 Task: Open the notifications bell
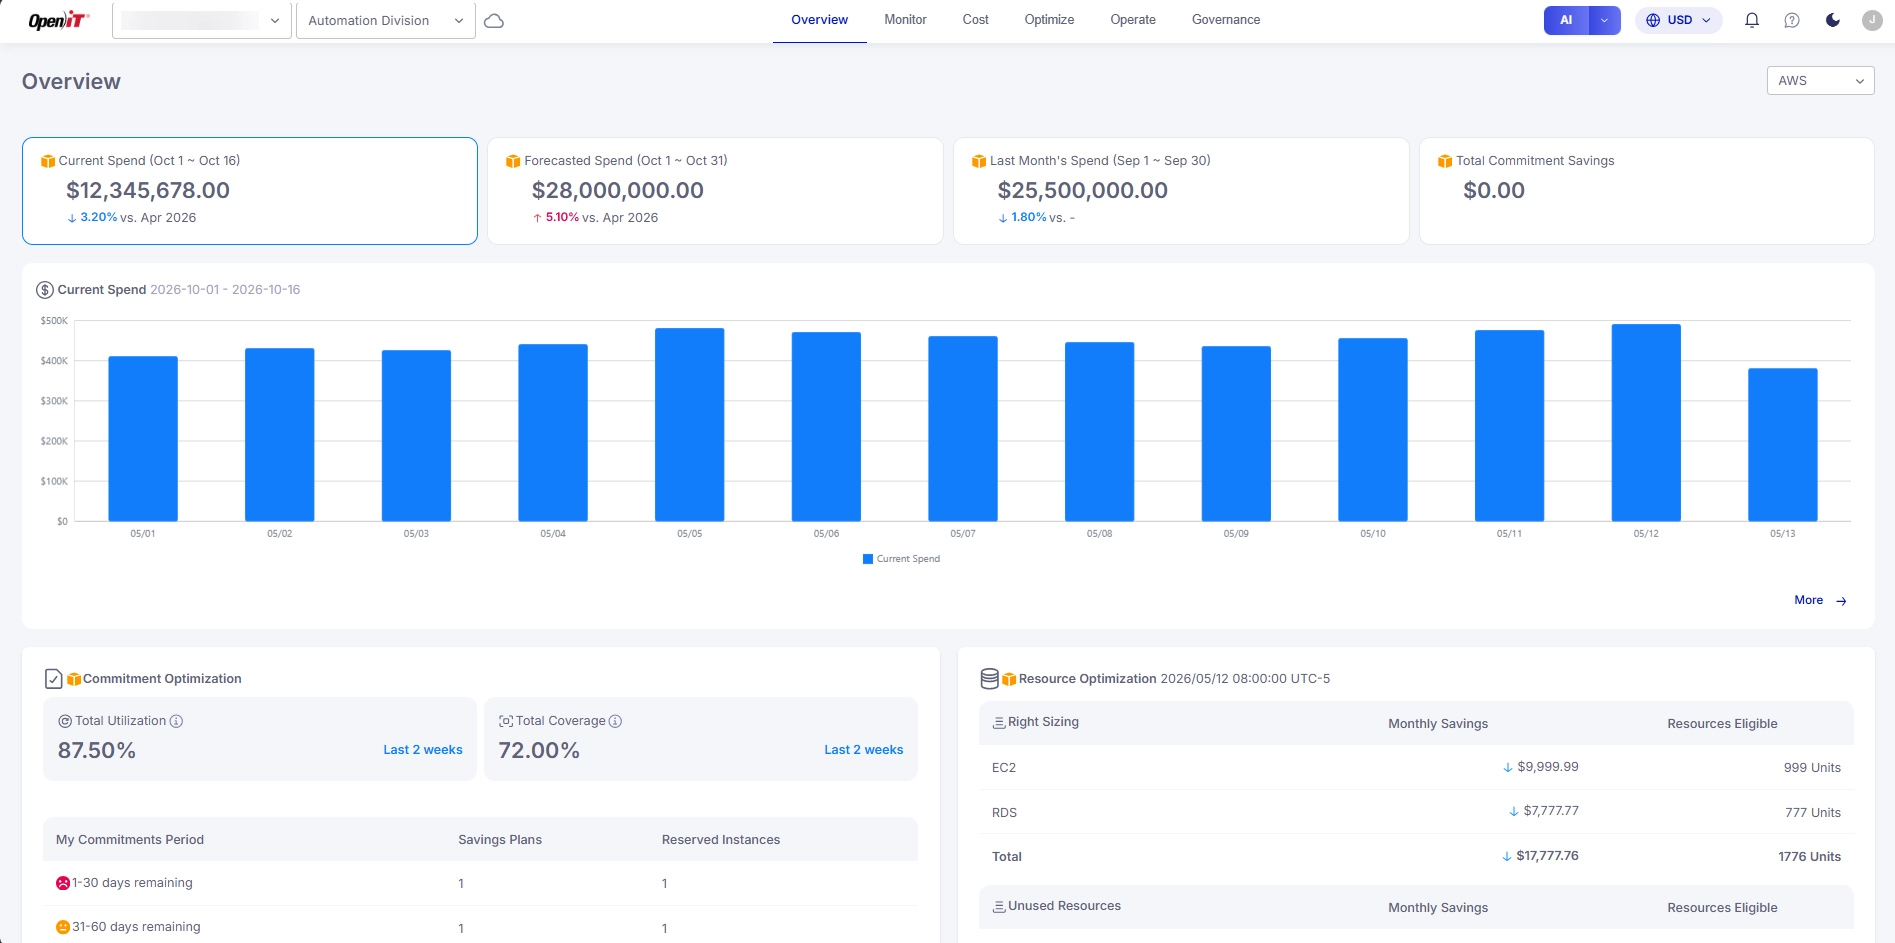1752,20
